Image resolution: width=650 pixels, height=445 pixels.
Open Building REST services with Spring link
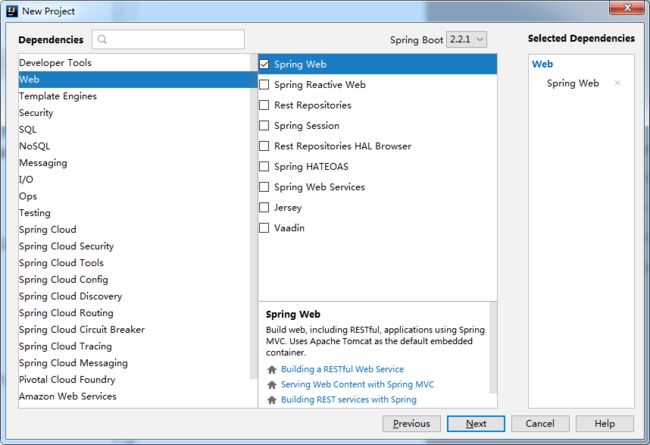[x=349, y=399]
